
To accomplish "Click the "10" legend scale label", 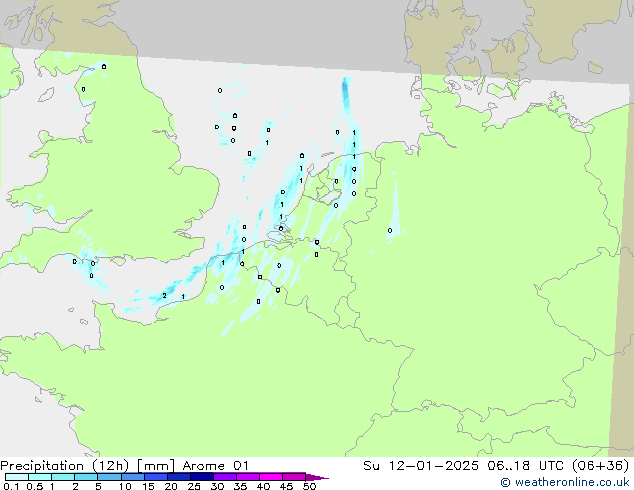I will click(x=125, y=486).
